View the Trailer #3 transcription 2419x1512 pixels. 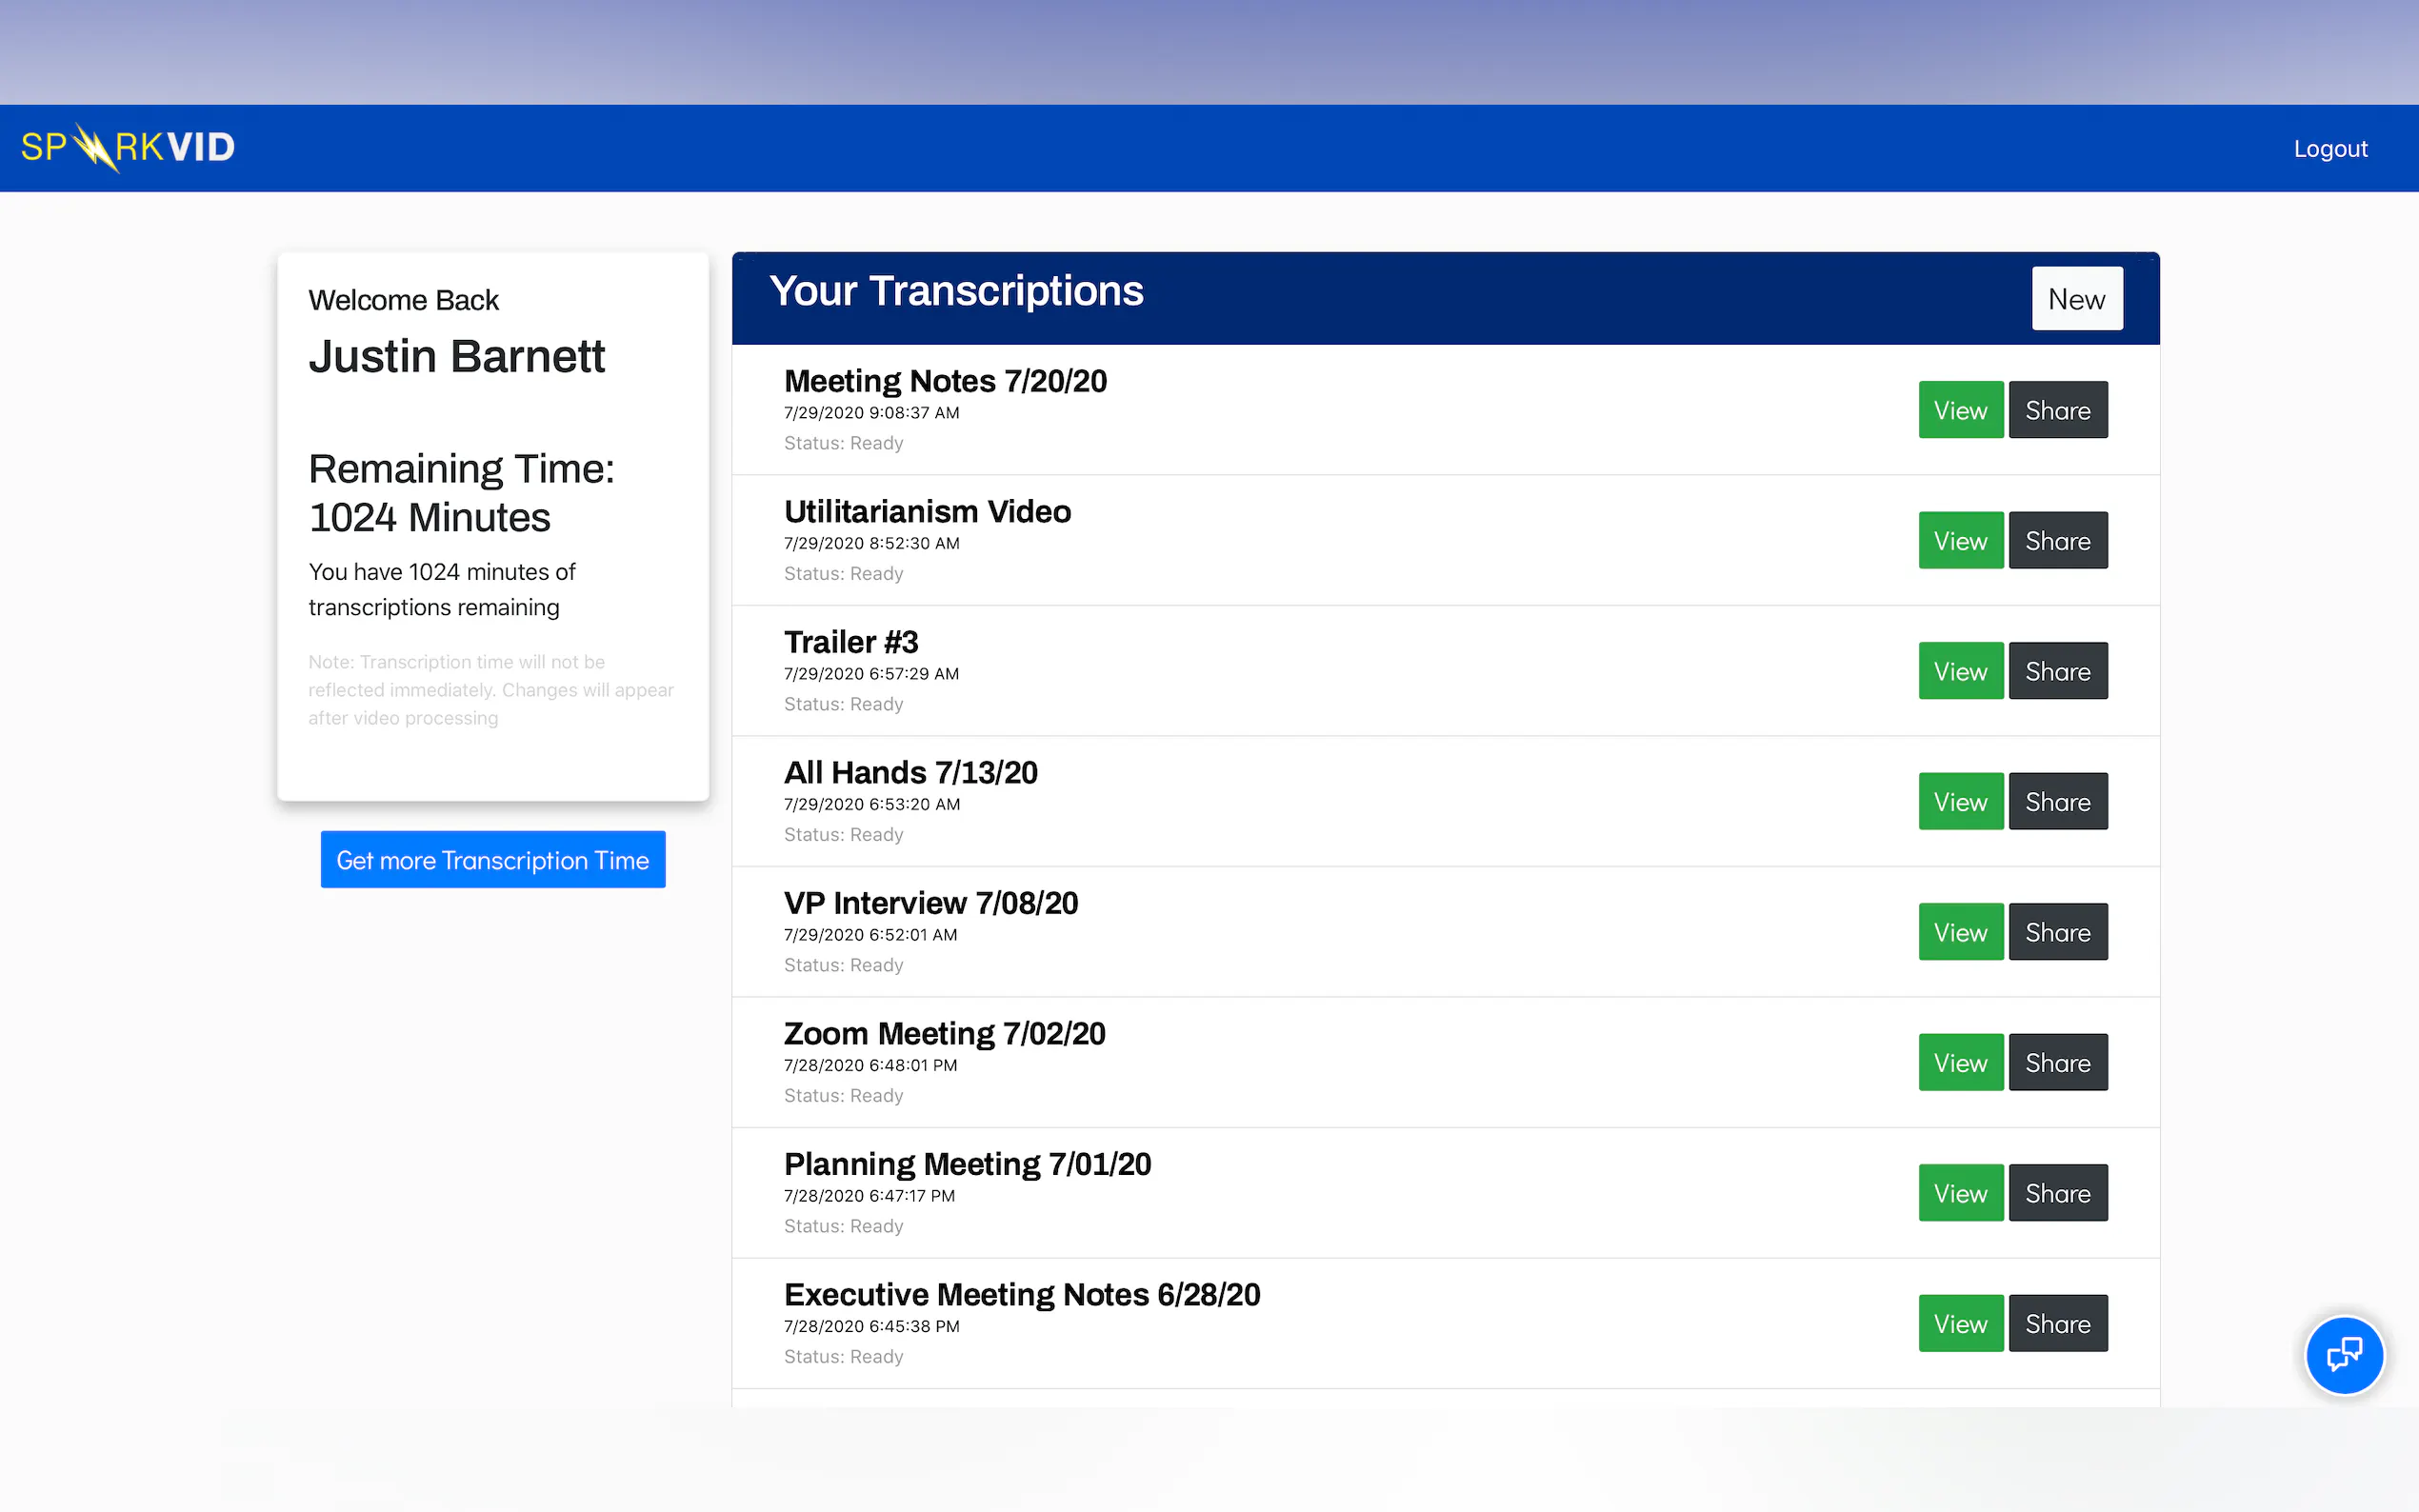coord(1959,671)
